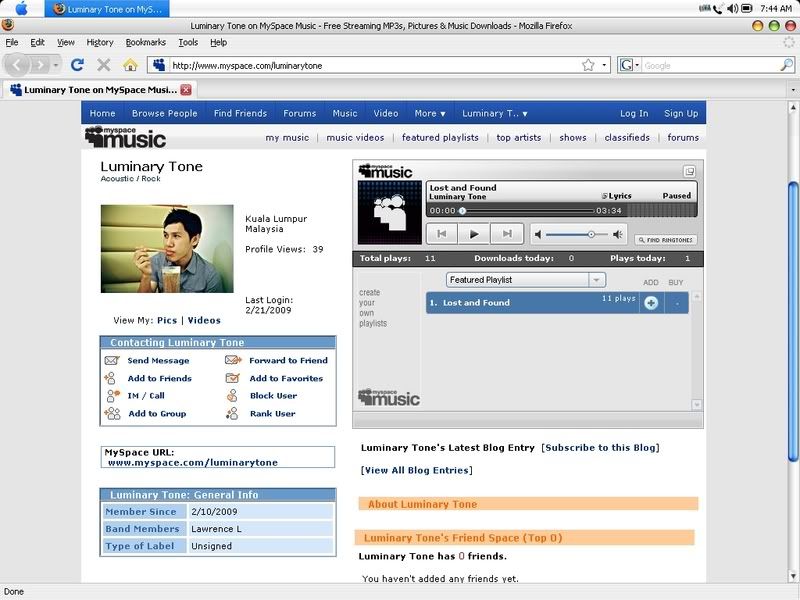Open the Bookmarks menu

pos(145,42)
